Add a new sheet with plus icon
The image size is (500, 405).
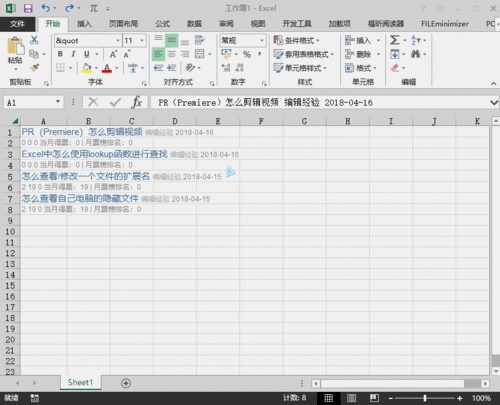coord(126,383)
